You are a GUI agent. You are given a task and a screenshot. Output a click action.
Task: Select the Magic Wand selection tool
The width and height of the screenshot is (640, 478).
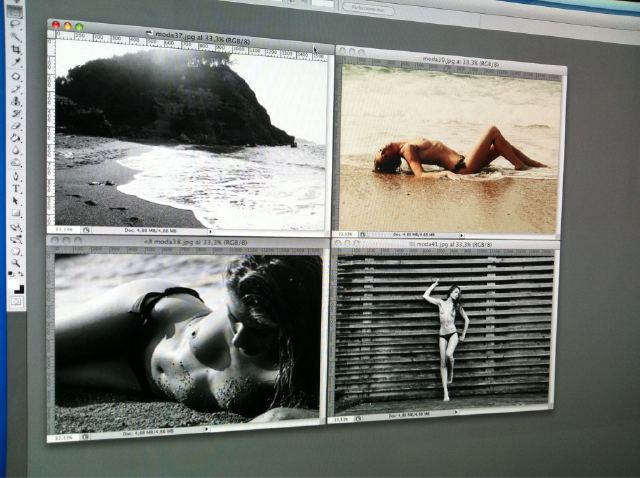point(16,38)
